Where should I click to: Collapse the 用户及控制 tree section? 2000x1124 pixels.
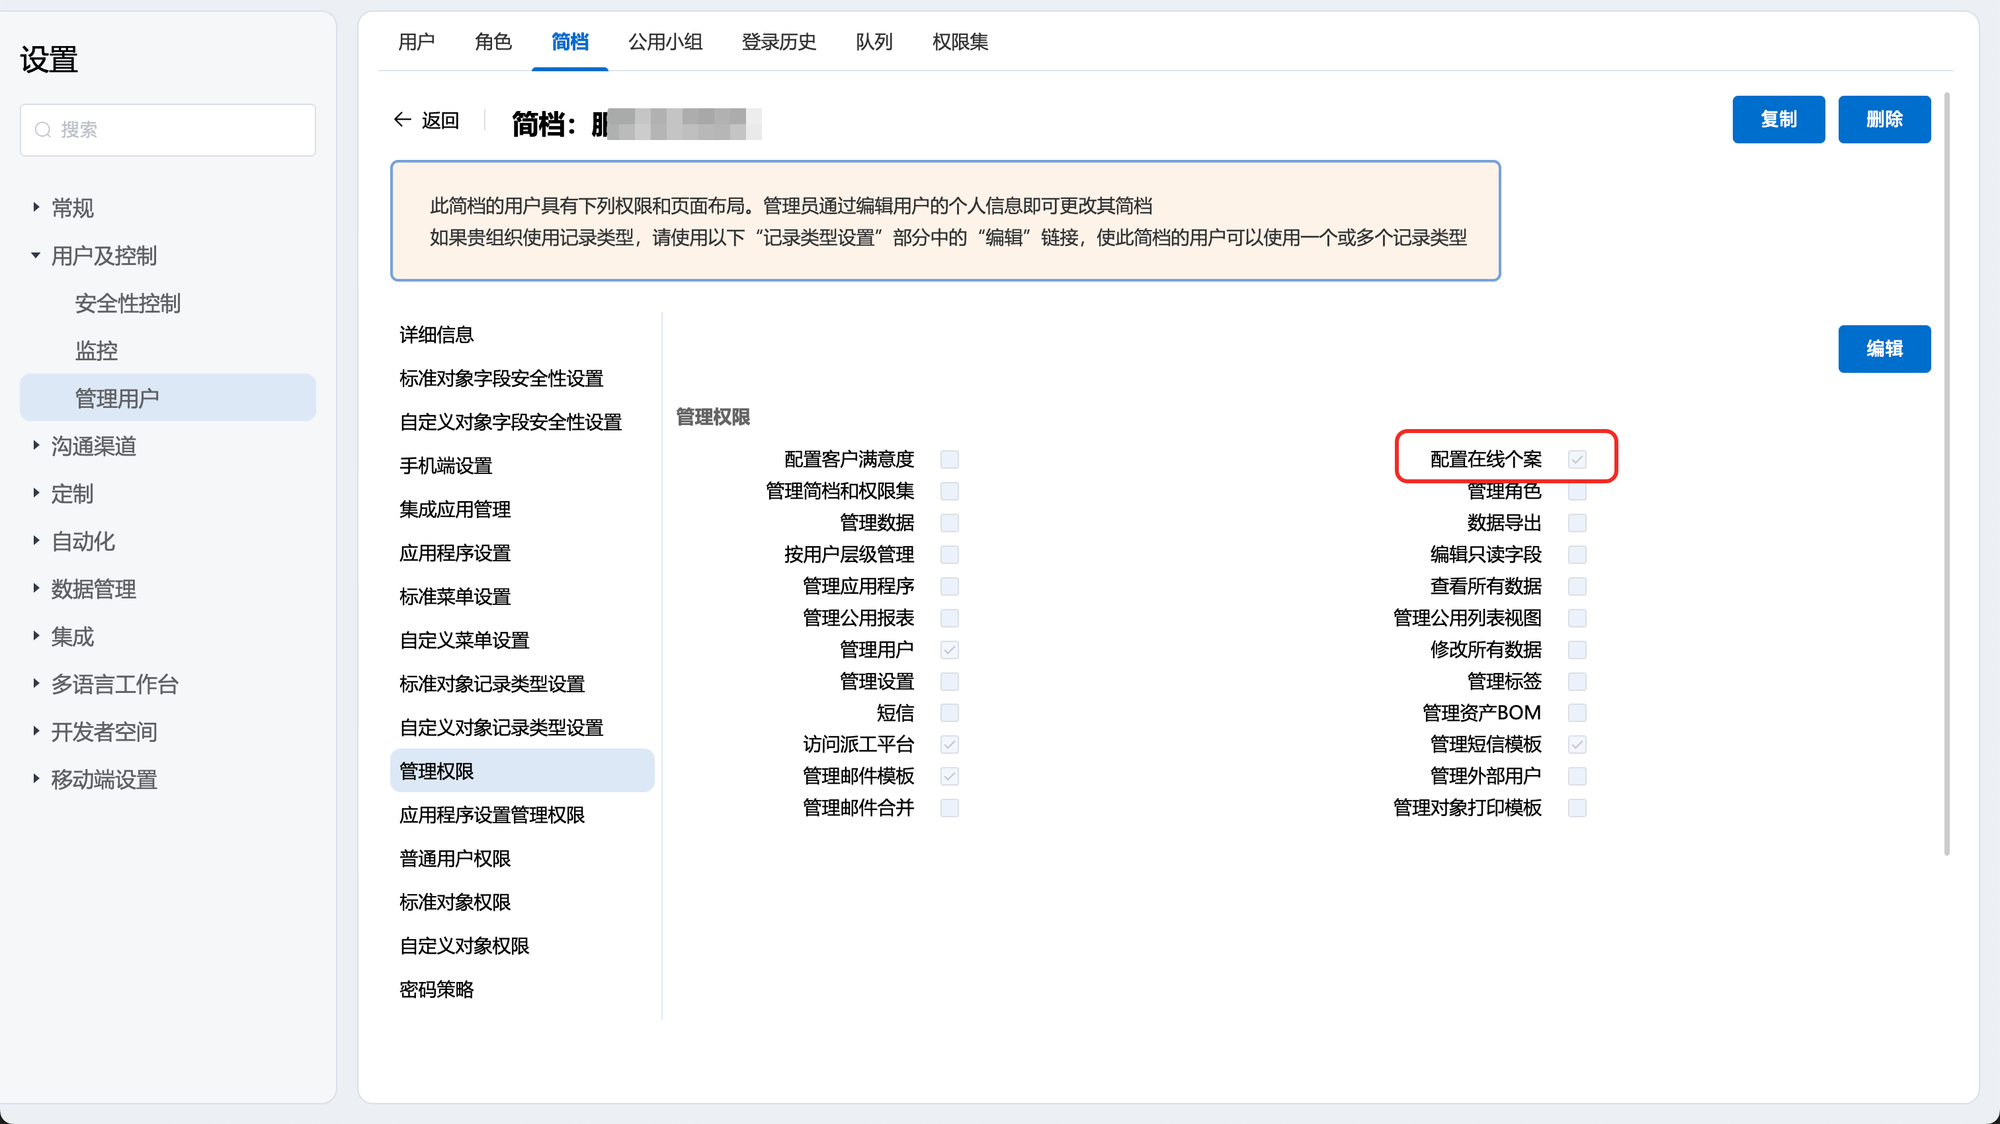36,256
